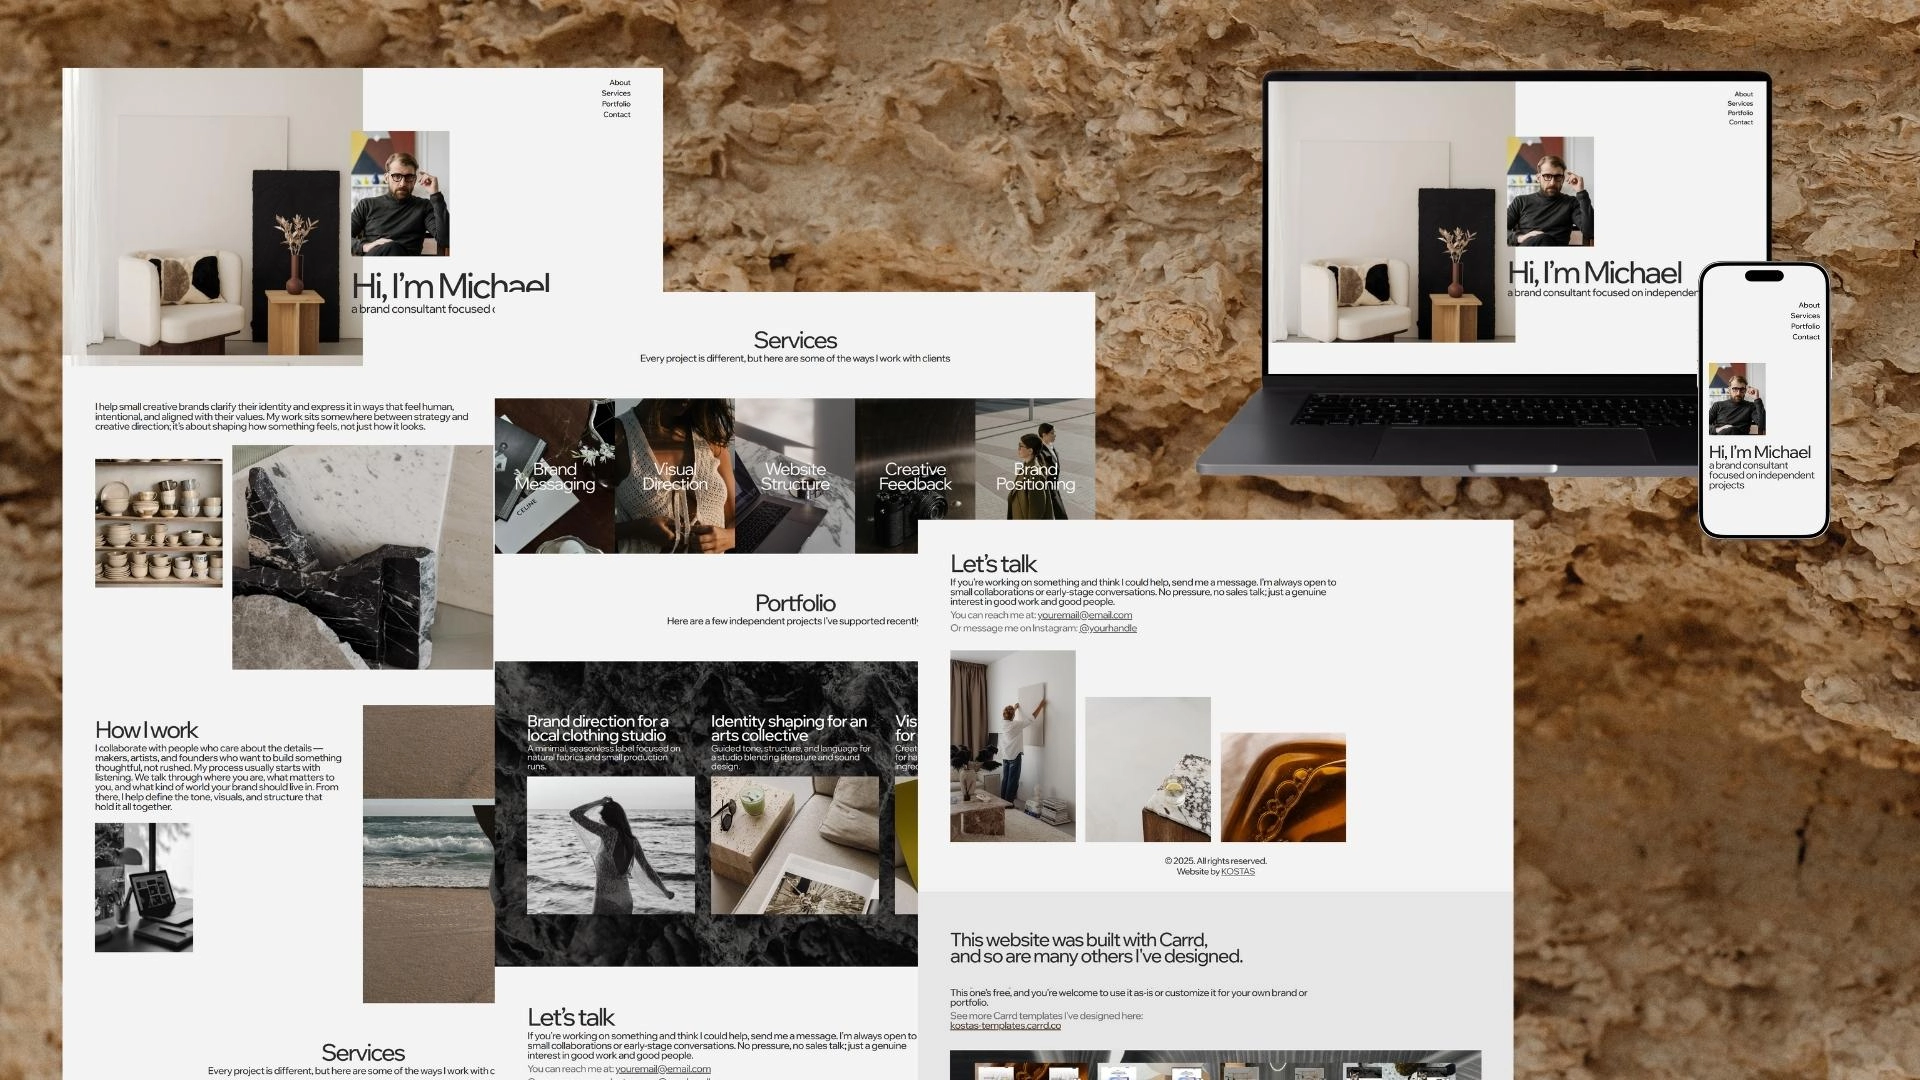
Task: Select the Visual Direction service tile
Action: (674, 477)
